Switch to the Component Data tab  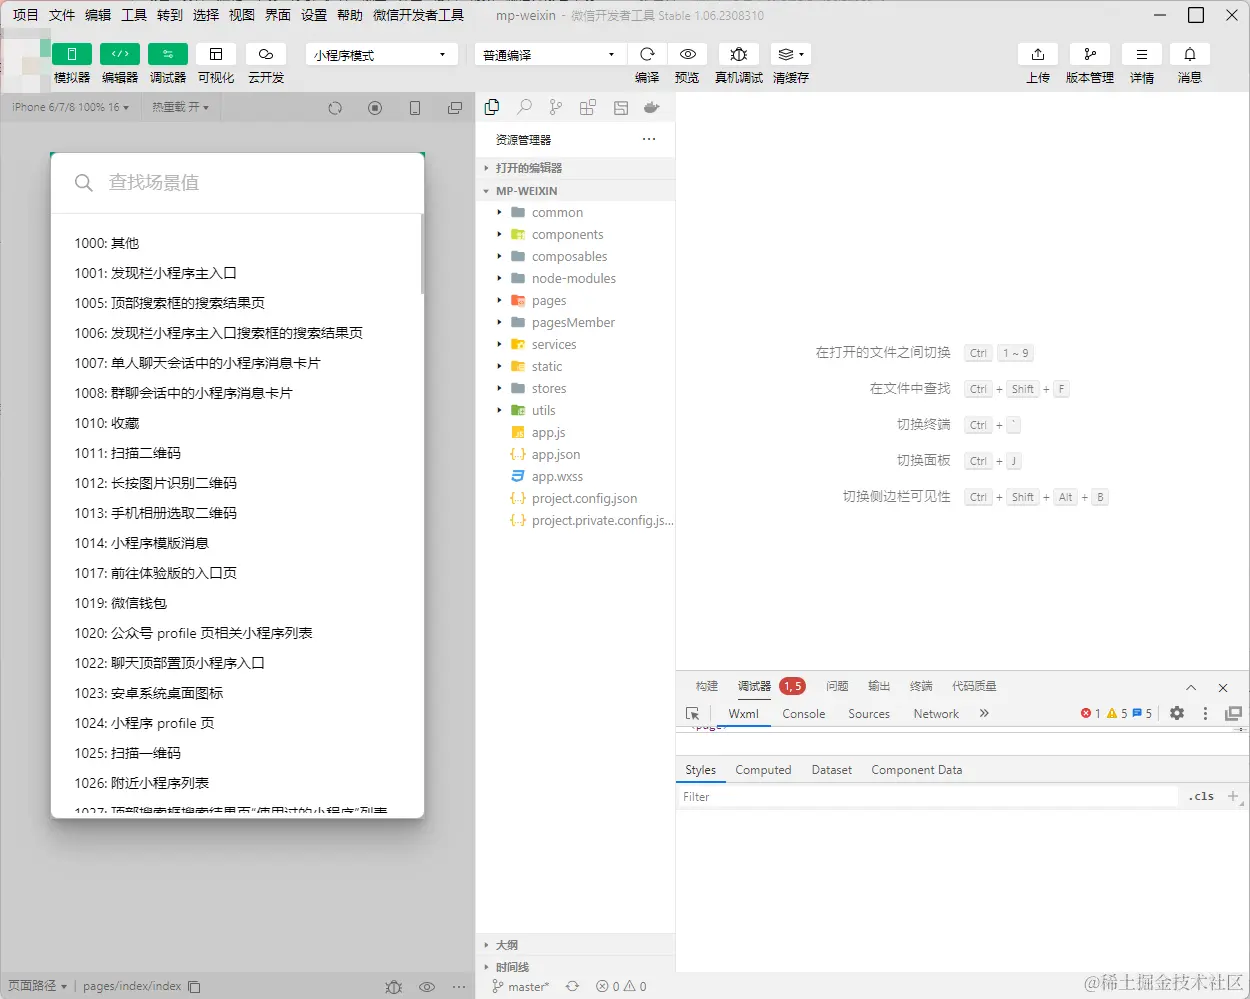tap(916, 770)
